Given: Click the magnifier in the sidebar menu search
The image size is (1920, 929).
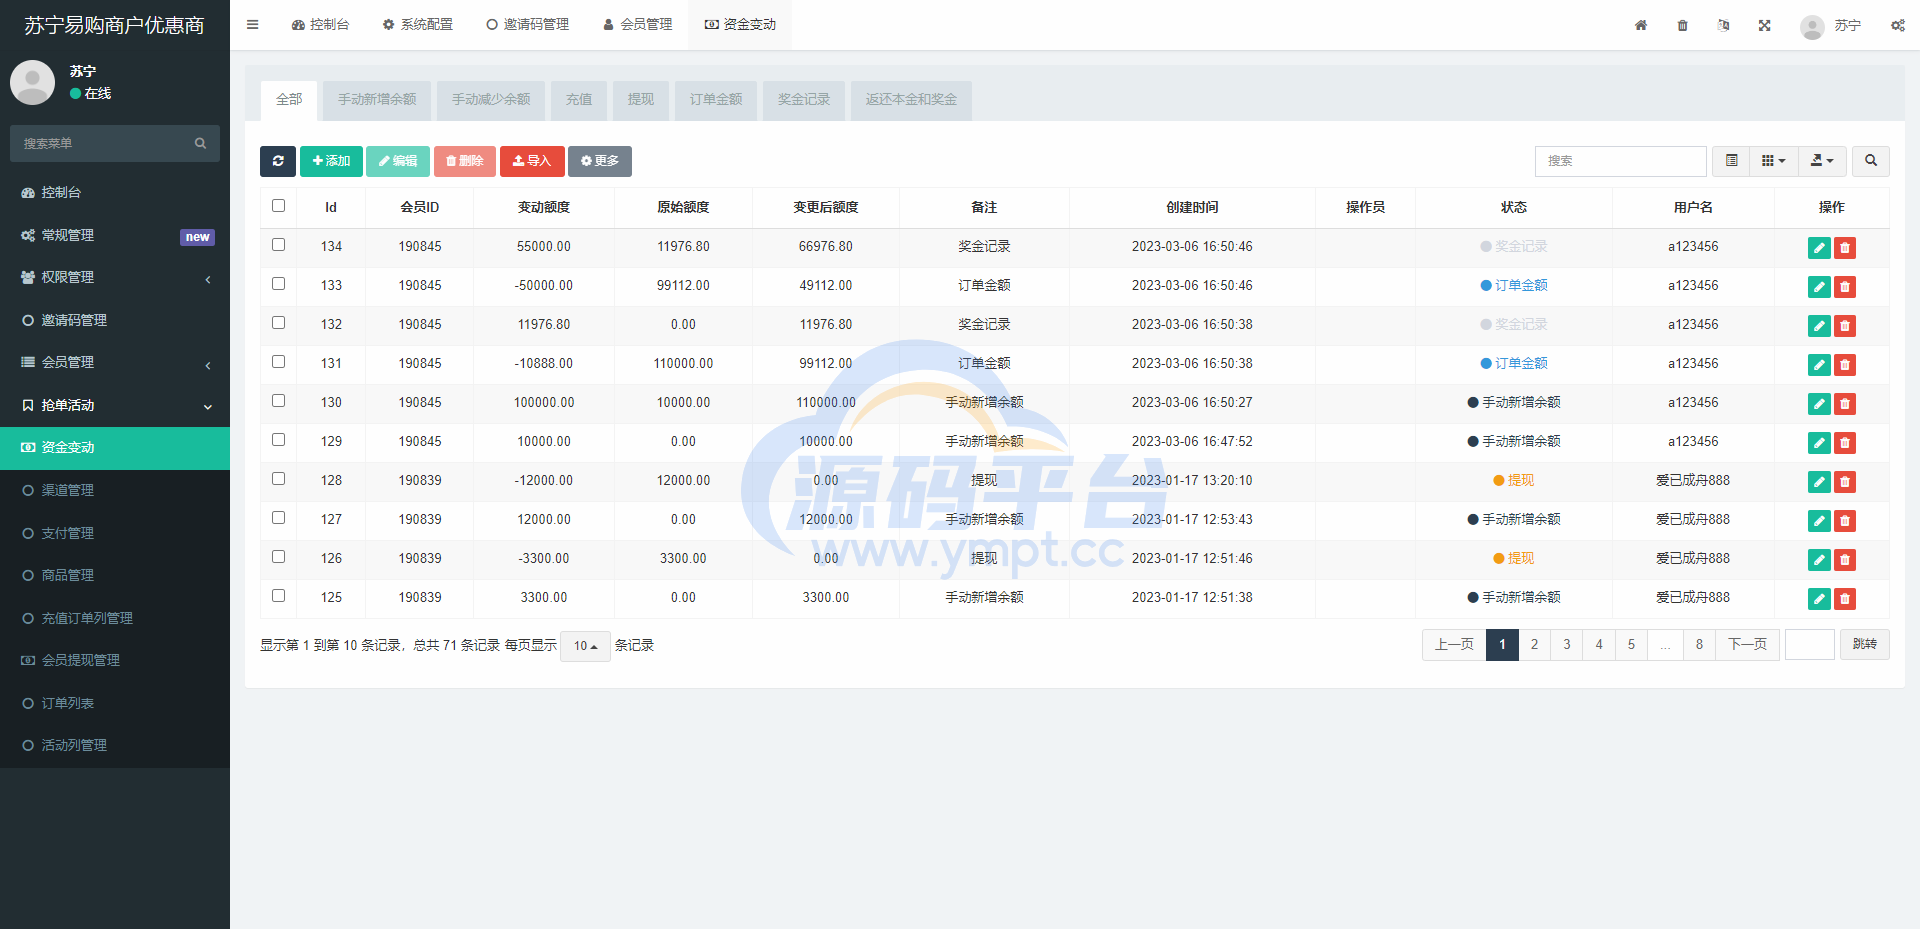Looking at the screenshot, I should point(200,143).
